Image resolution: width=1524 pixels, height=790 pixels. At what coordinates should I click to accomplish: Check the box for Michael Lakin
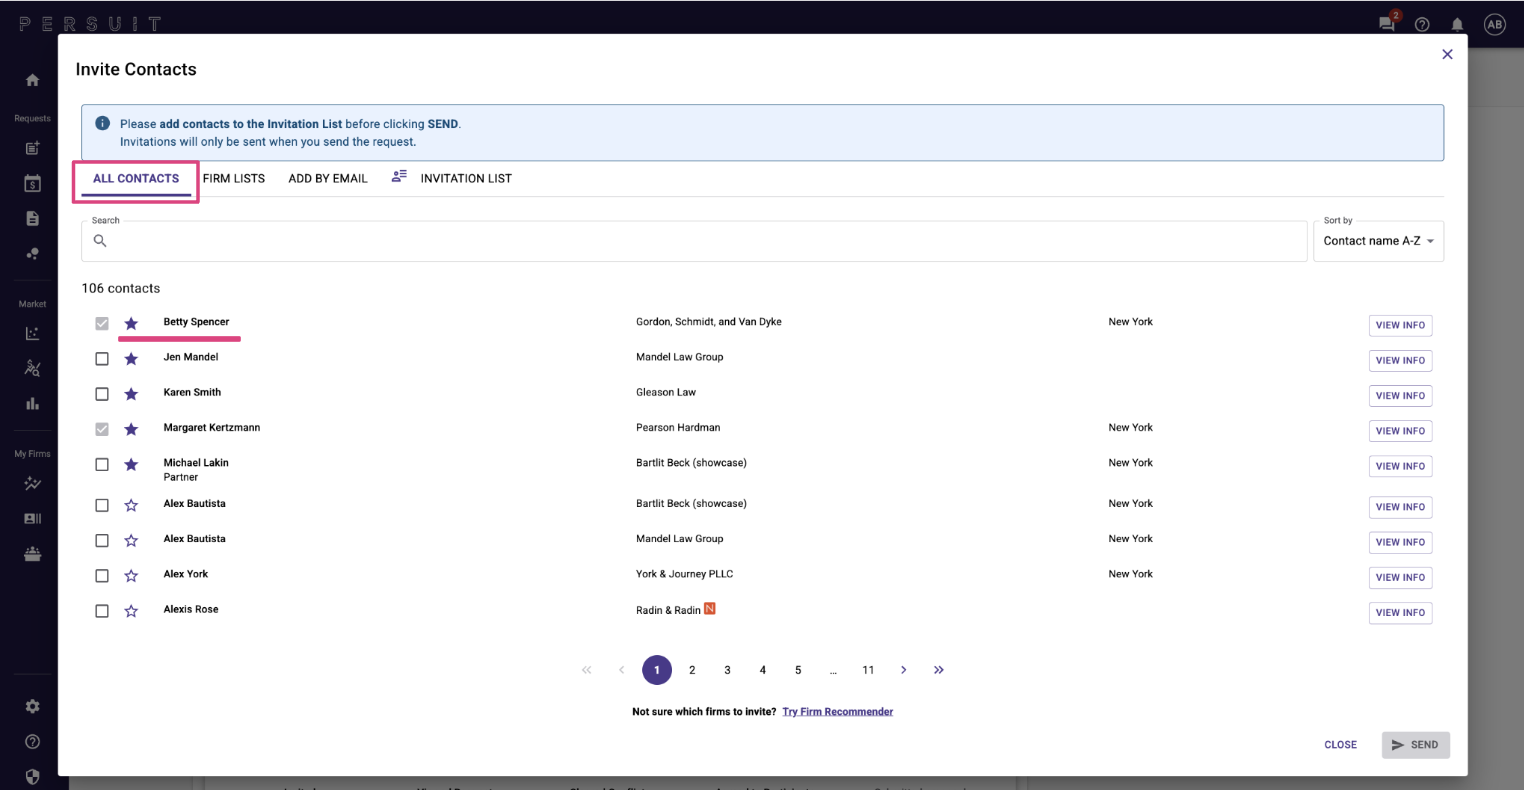(102, 464)
